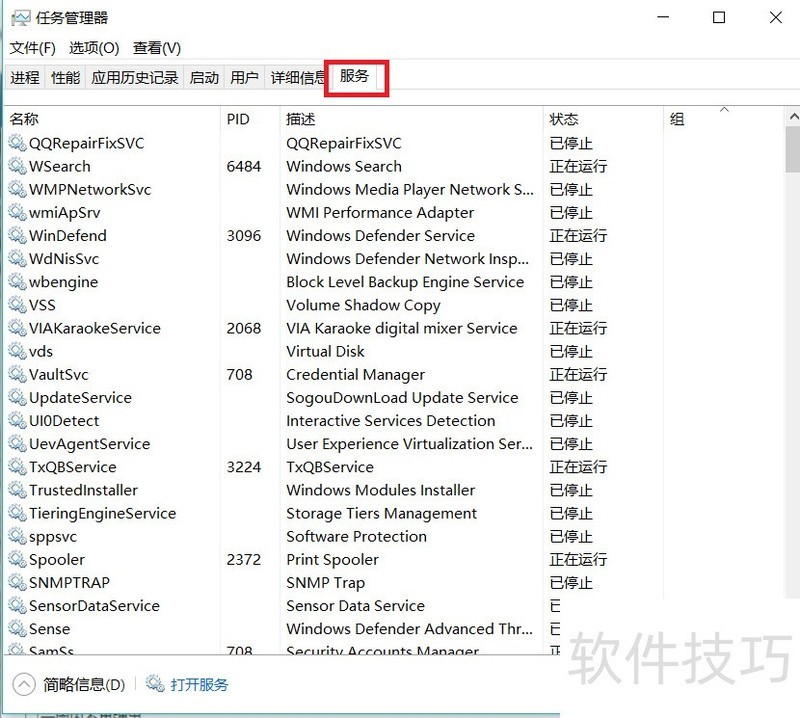Click the gear icon beside WinDefend
This screenshot has height=718, width=800.
17,235
